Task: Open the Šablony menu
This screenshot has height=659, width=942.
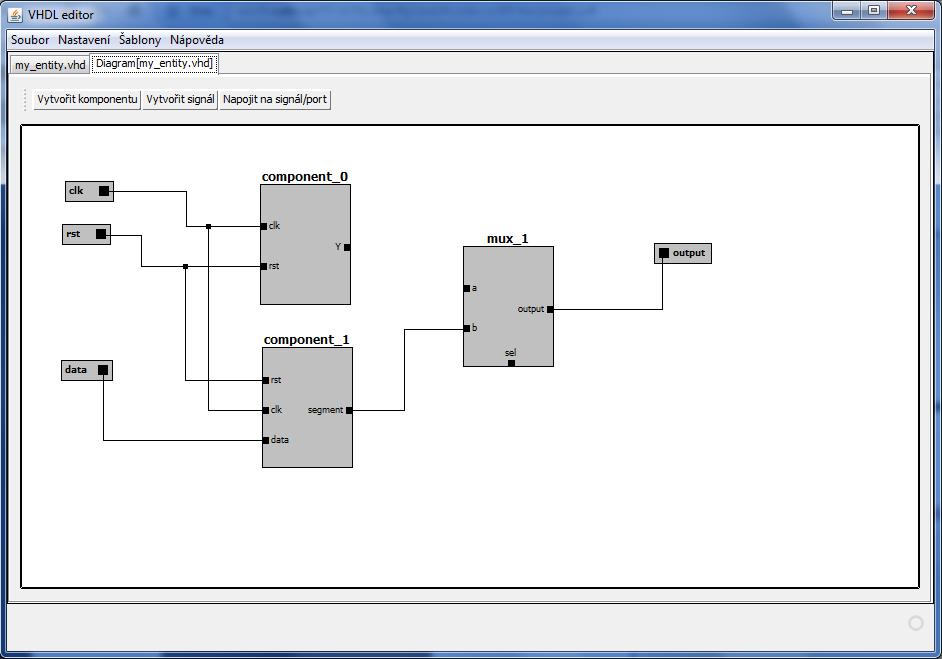Action: [x=140, y=40]
